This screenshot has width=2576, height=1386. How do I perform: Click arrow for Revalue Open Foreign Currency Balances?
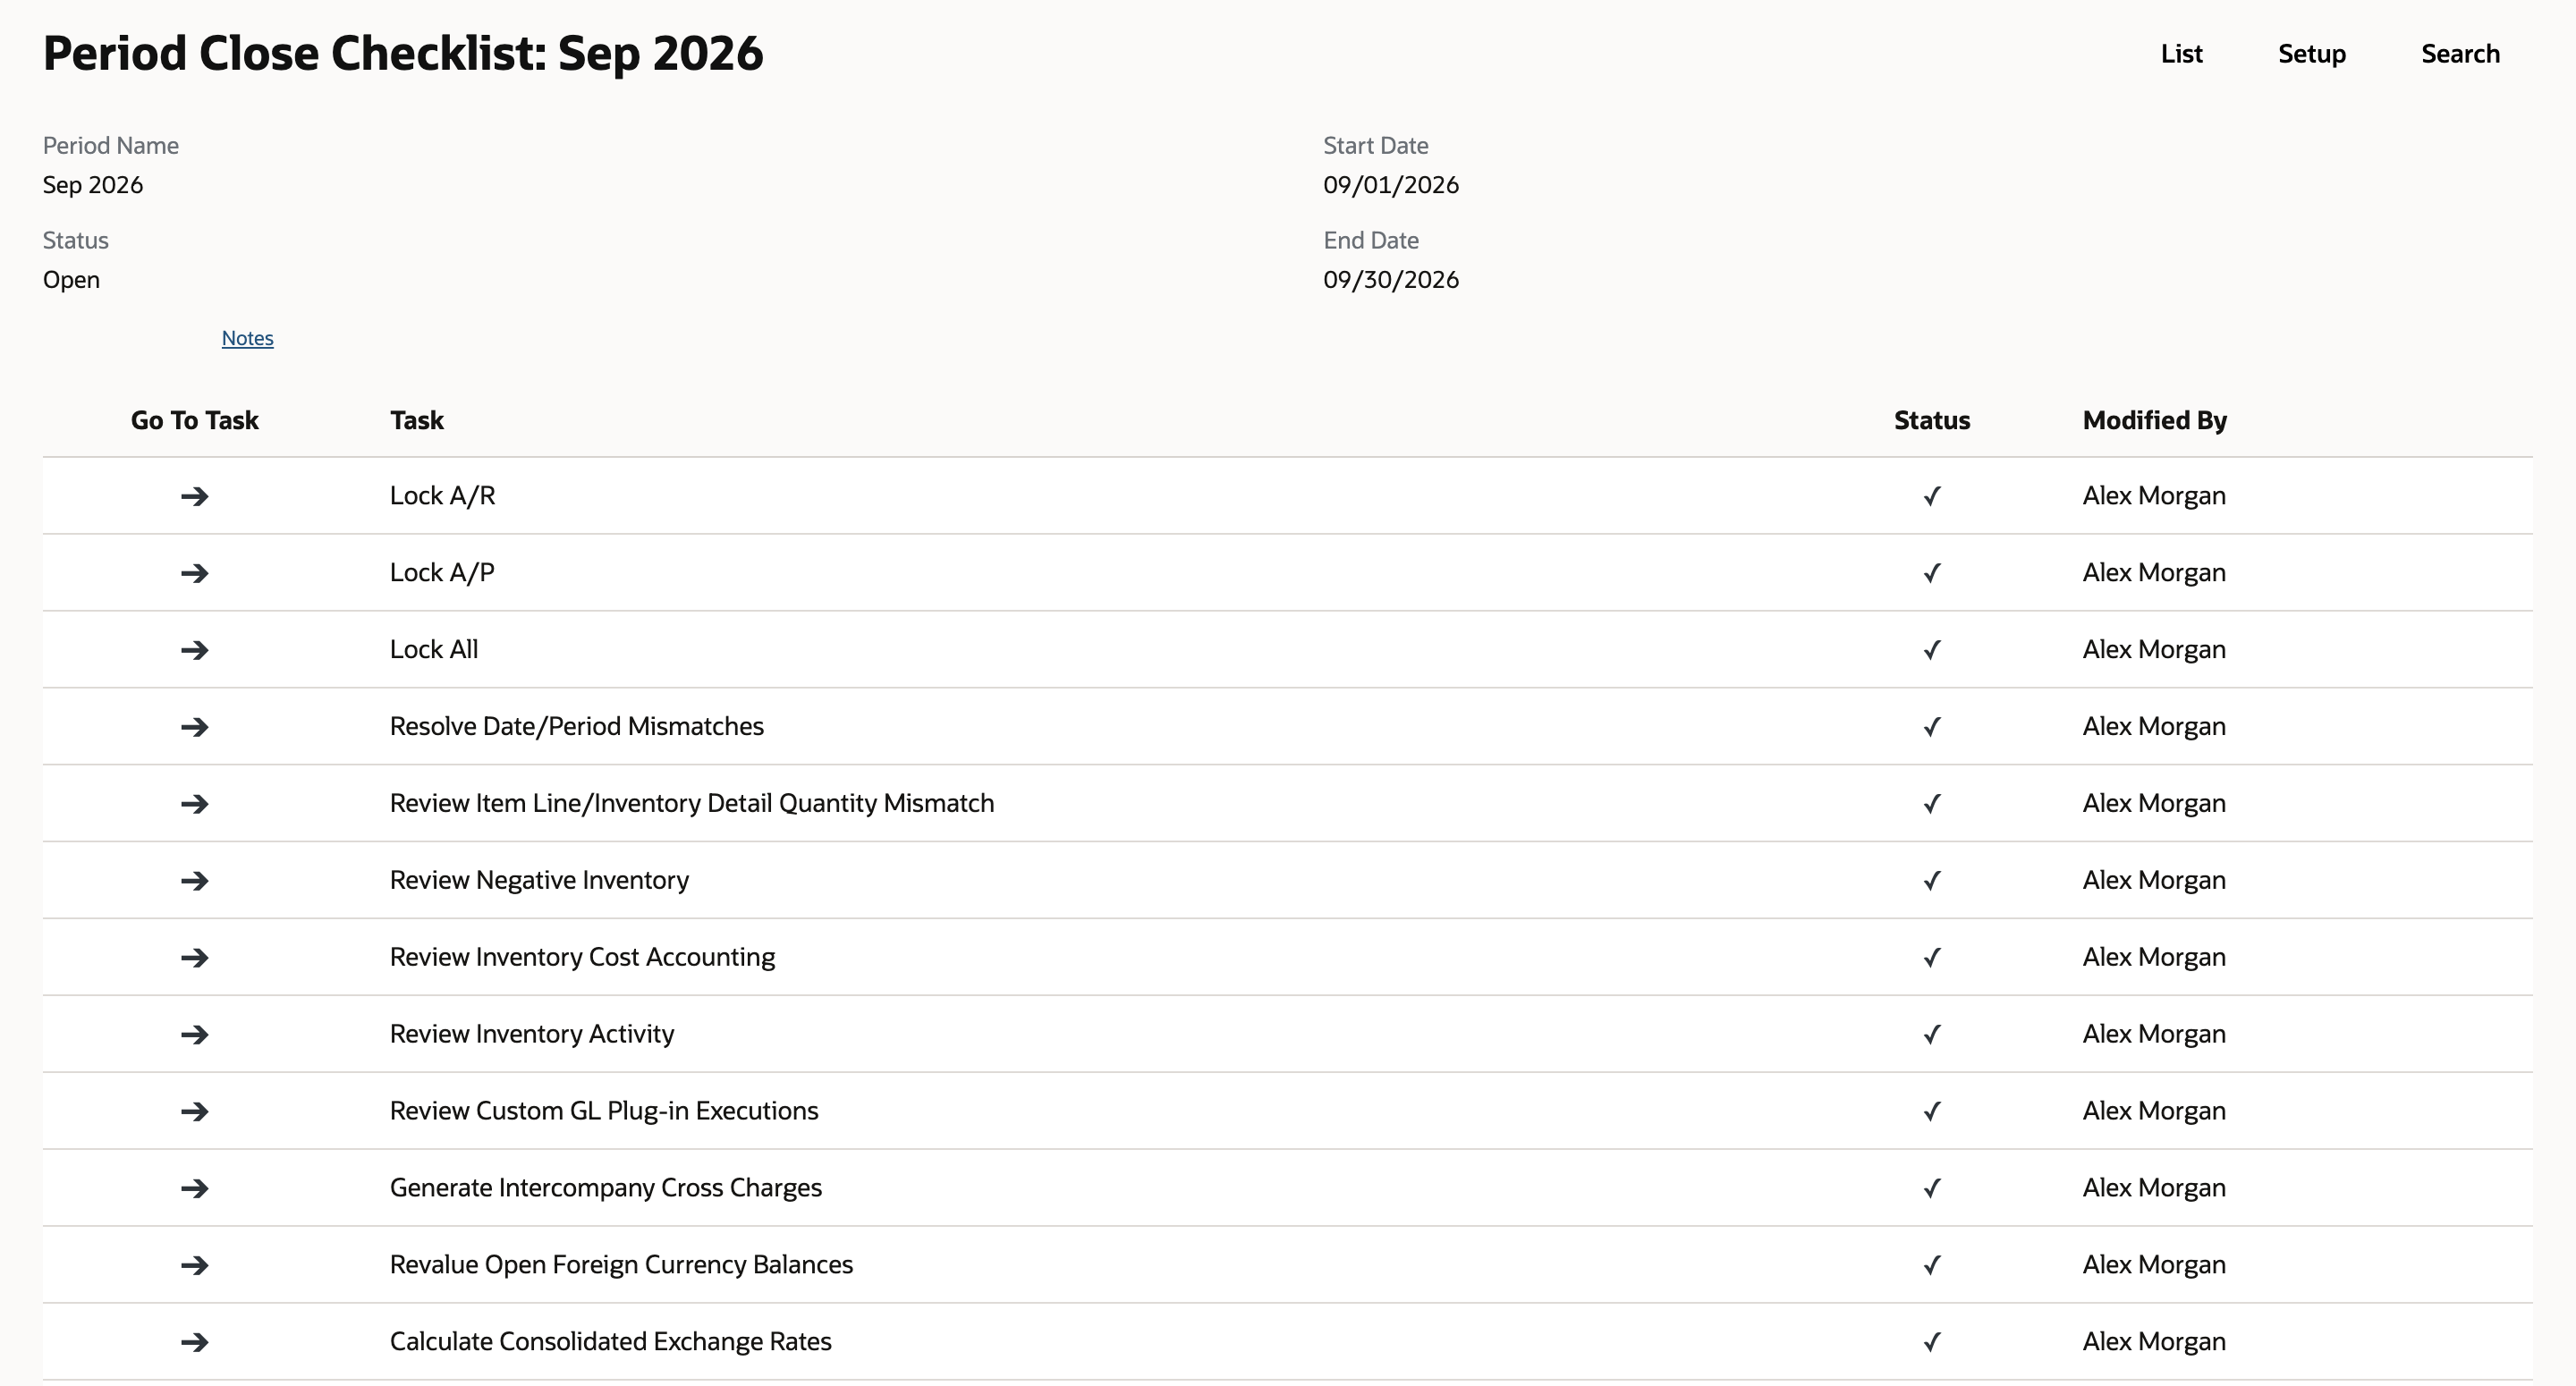pyautogui.click(x=194, y=1265)
